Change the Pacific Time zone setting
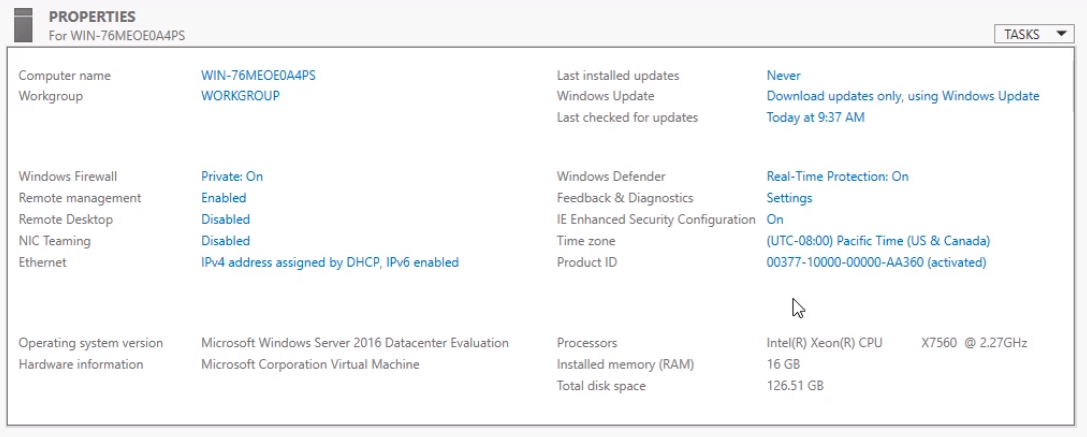Image resolution: width=1087 pixels, height=437 pixels. tap(877, 241)
